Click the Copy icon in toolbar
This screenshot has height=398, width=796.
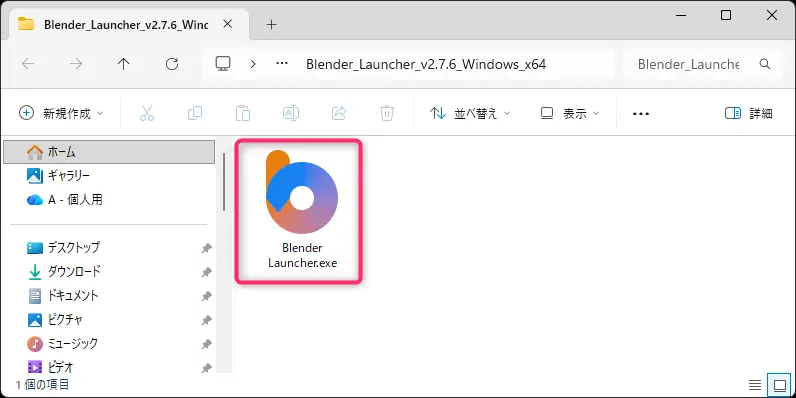[x=195, y=113]
